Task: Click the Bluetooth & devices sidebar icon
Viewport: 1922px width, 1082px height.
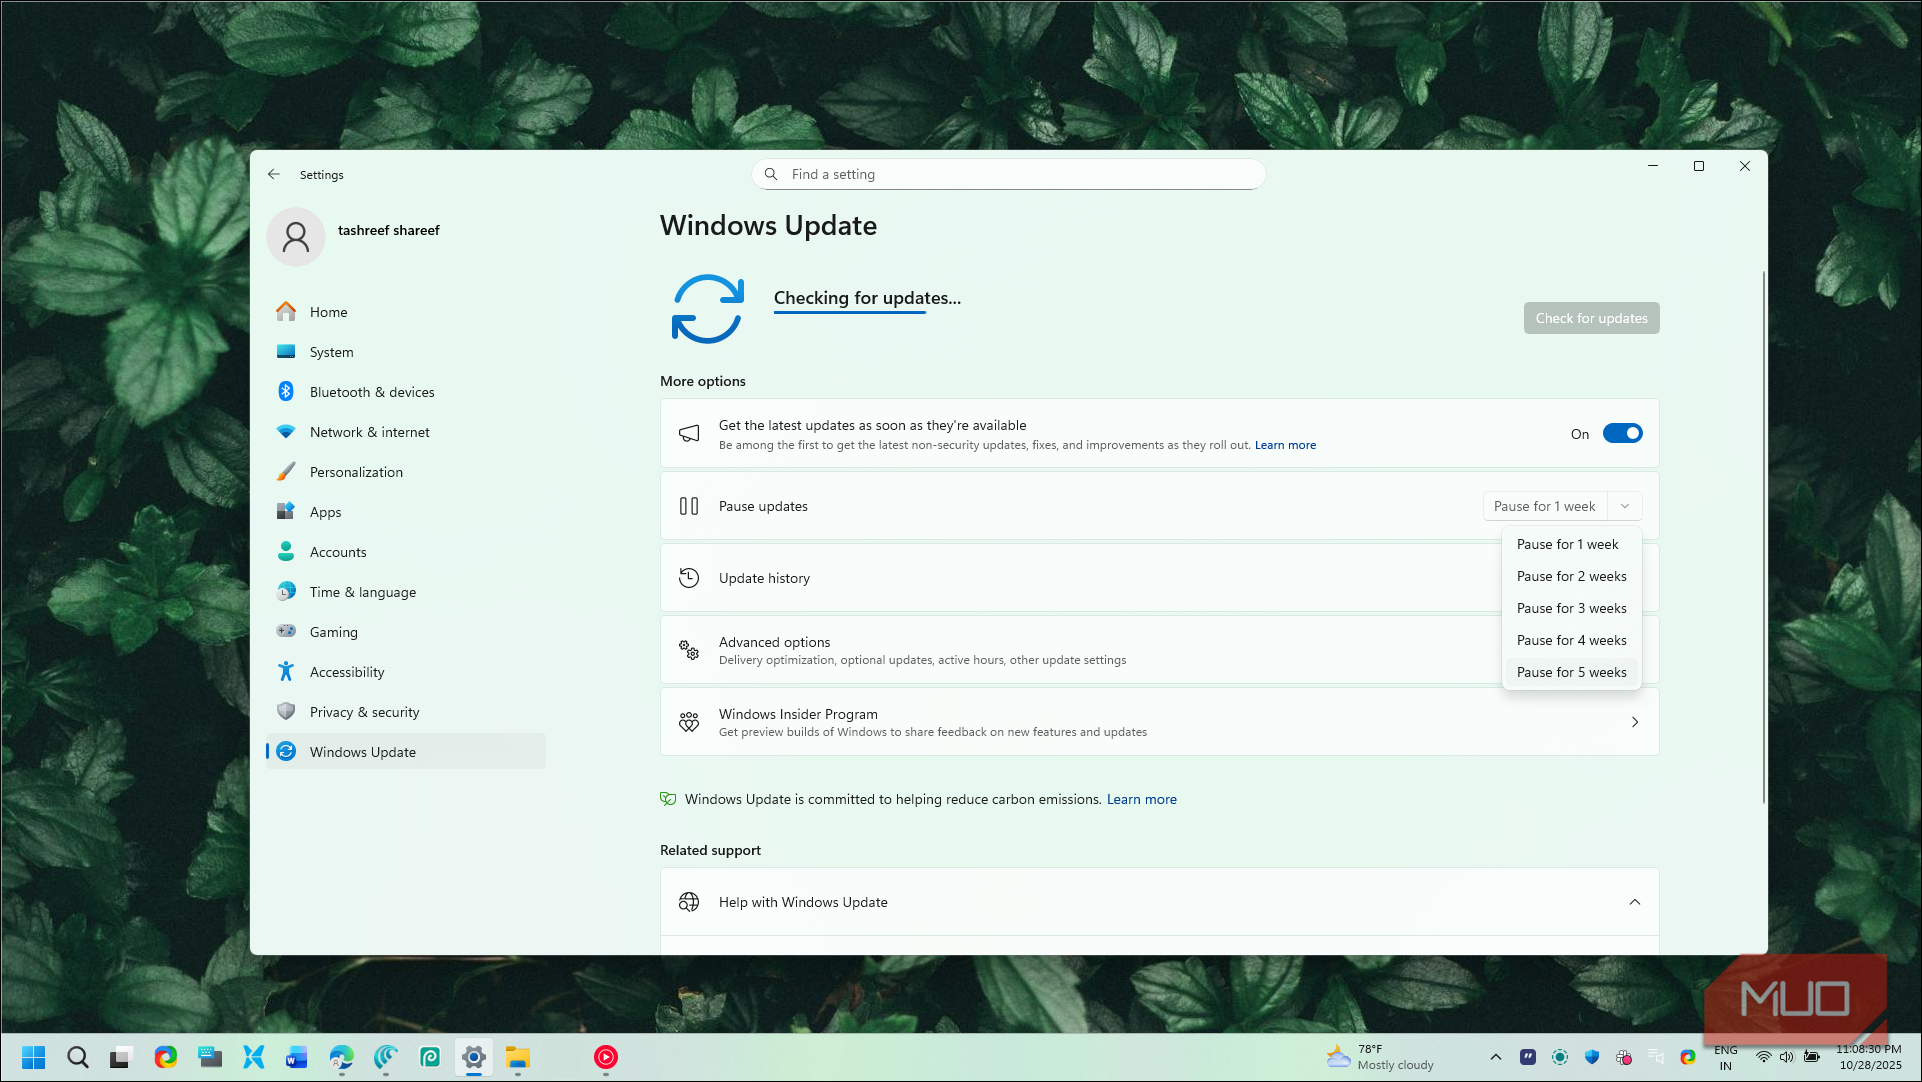Action: [x=286, y=392]
